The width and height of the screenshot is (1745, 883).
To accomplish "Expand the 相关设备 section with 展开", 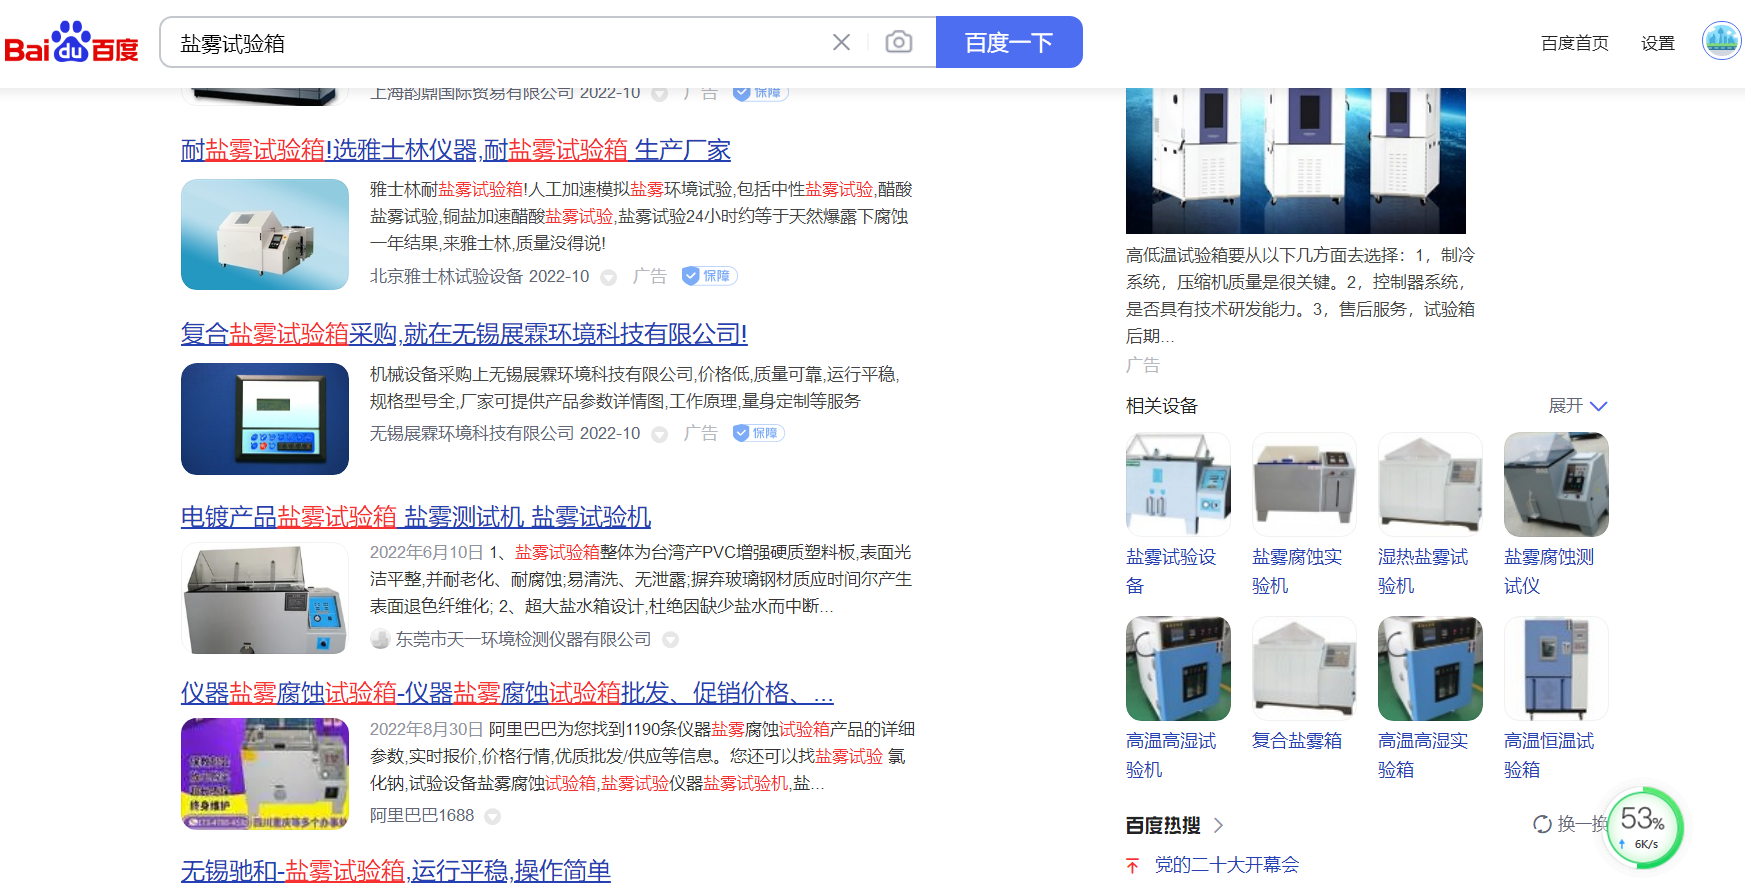I will click(x=1577, y=406).
